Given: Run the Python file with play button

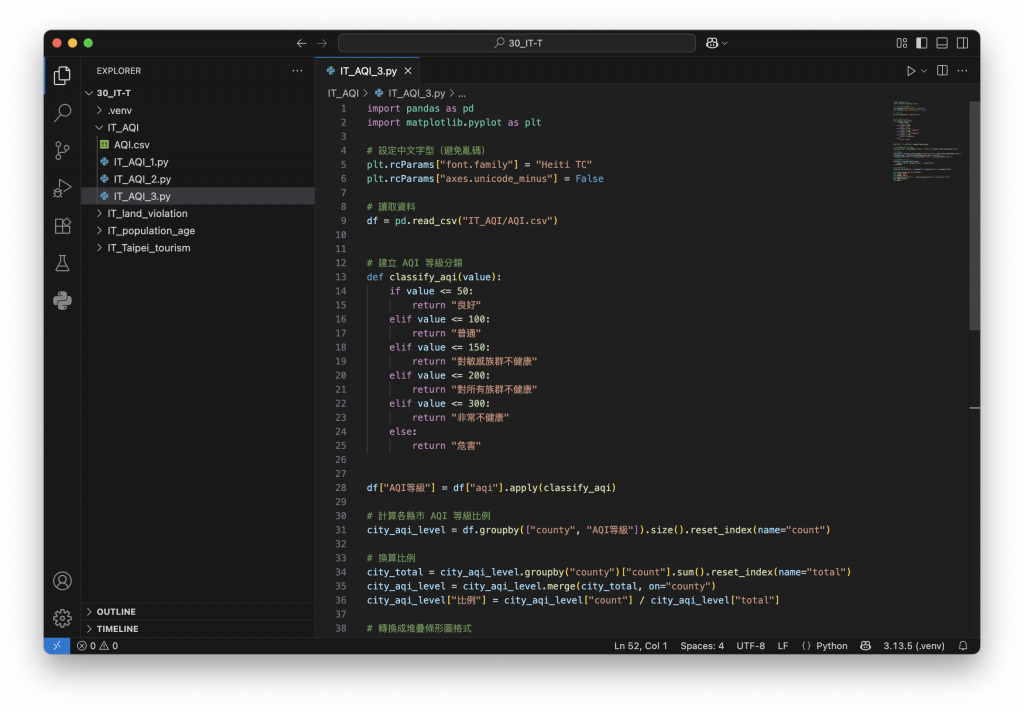Looking at the screenshot, I should click(x=910, y=71).
